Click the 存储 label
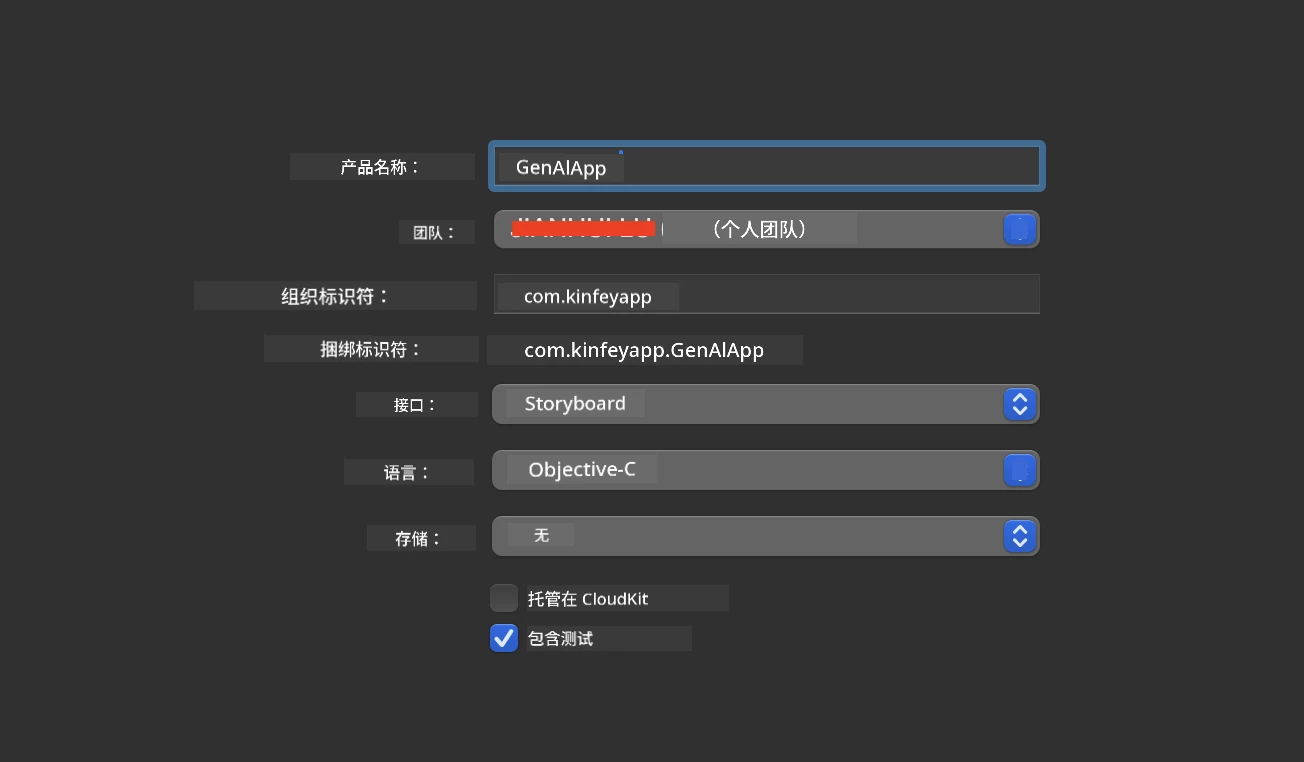This screenshot has height=762, width=1304. tap(418, 538)
